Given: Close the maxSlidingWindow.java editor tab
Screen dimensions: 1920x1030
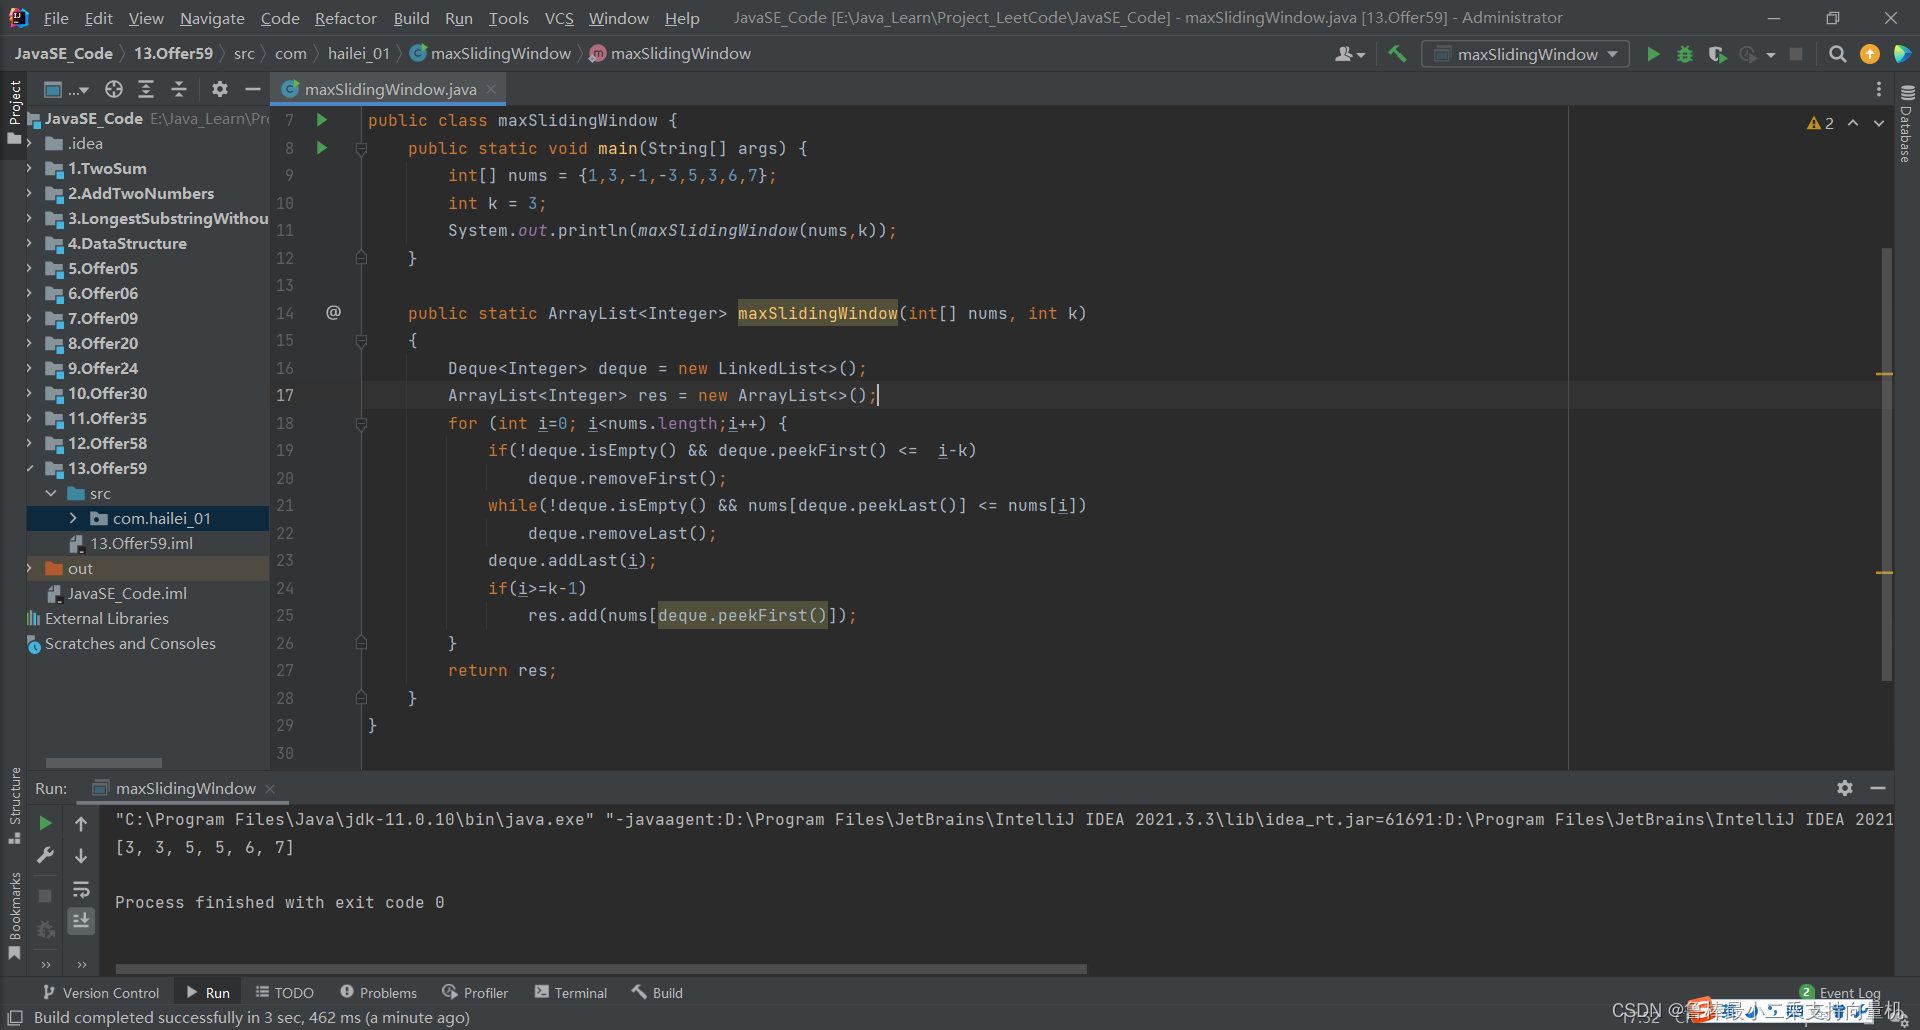Looking at the screenshot, I should (x=491, y=89).
